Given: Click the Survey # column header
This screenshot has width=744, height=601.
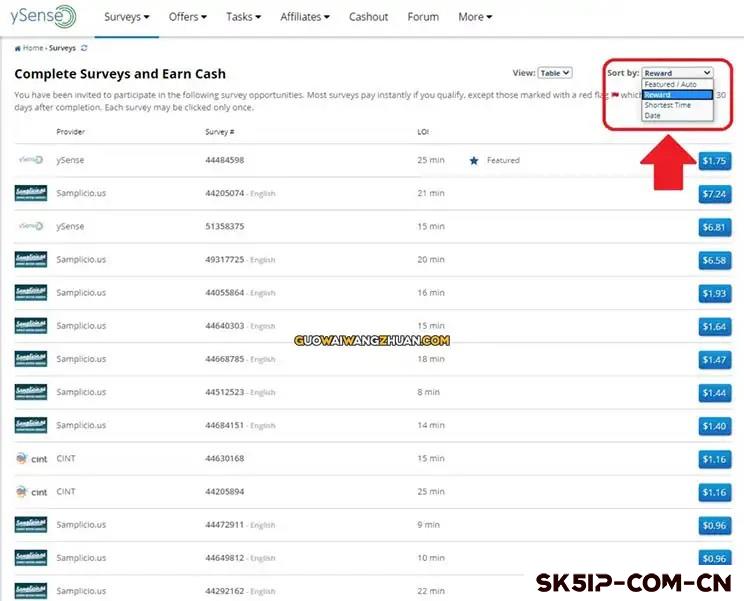Looking at the screenshot, I should click(x=220, y=132).
